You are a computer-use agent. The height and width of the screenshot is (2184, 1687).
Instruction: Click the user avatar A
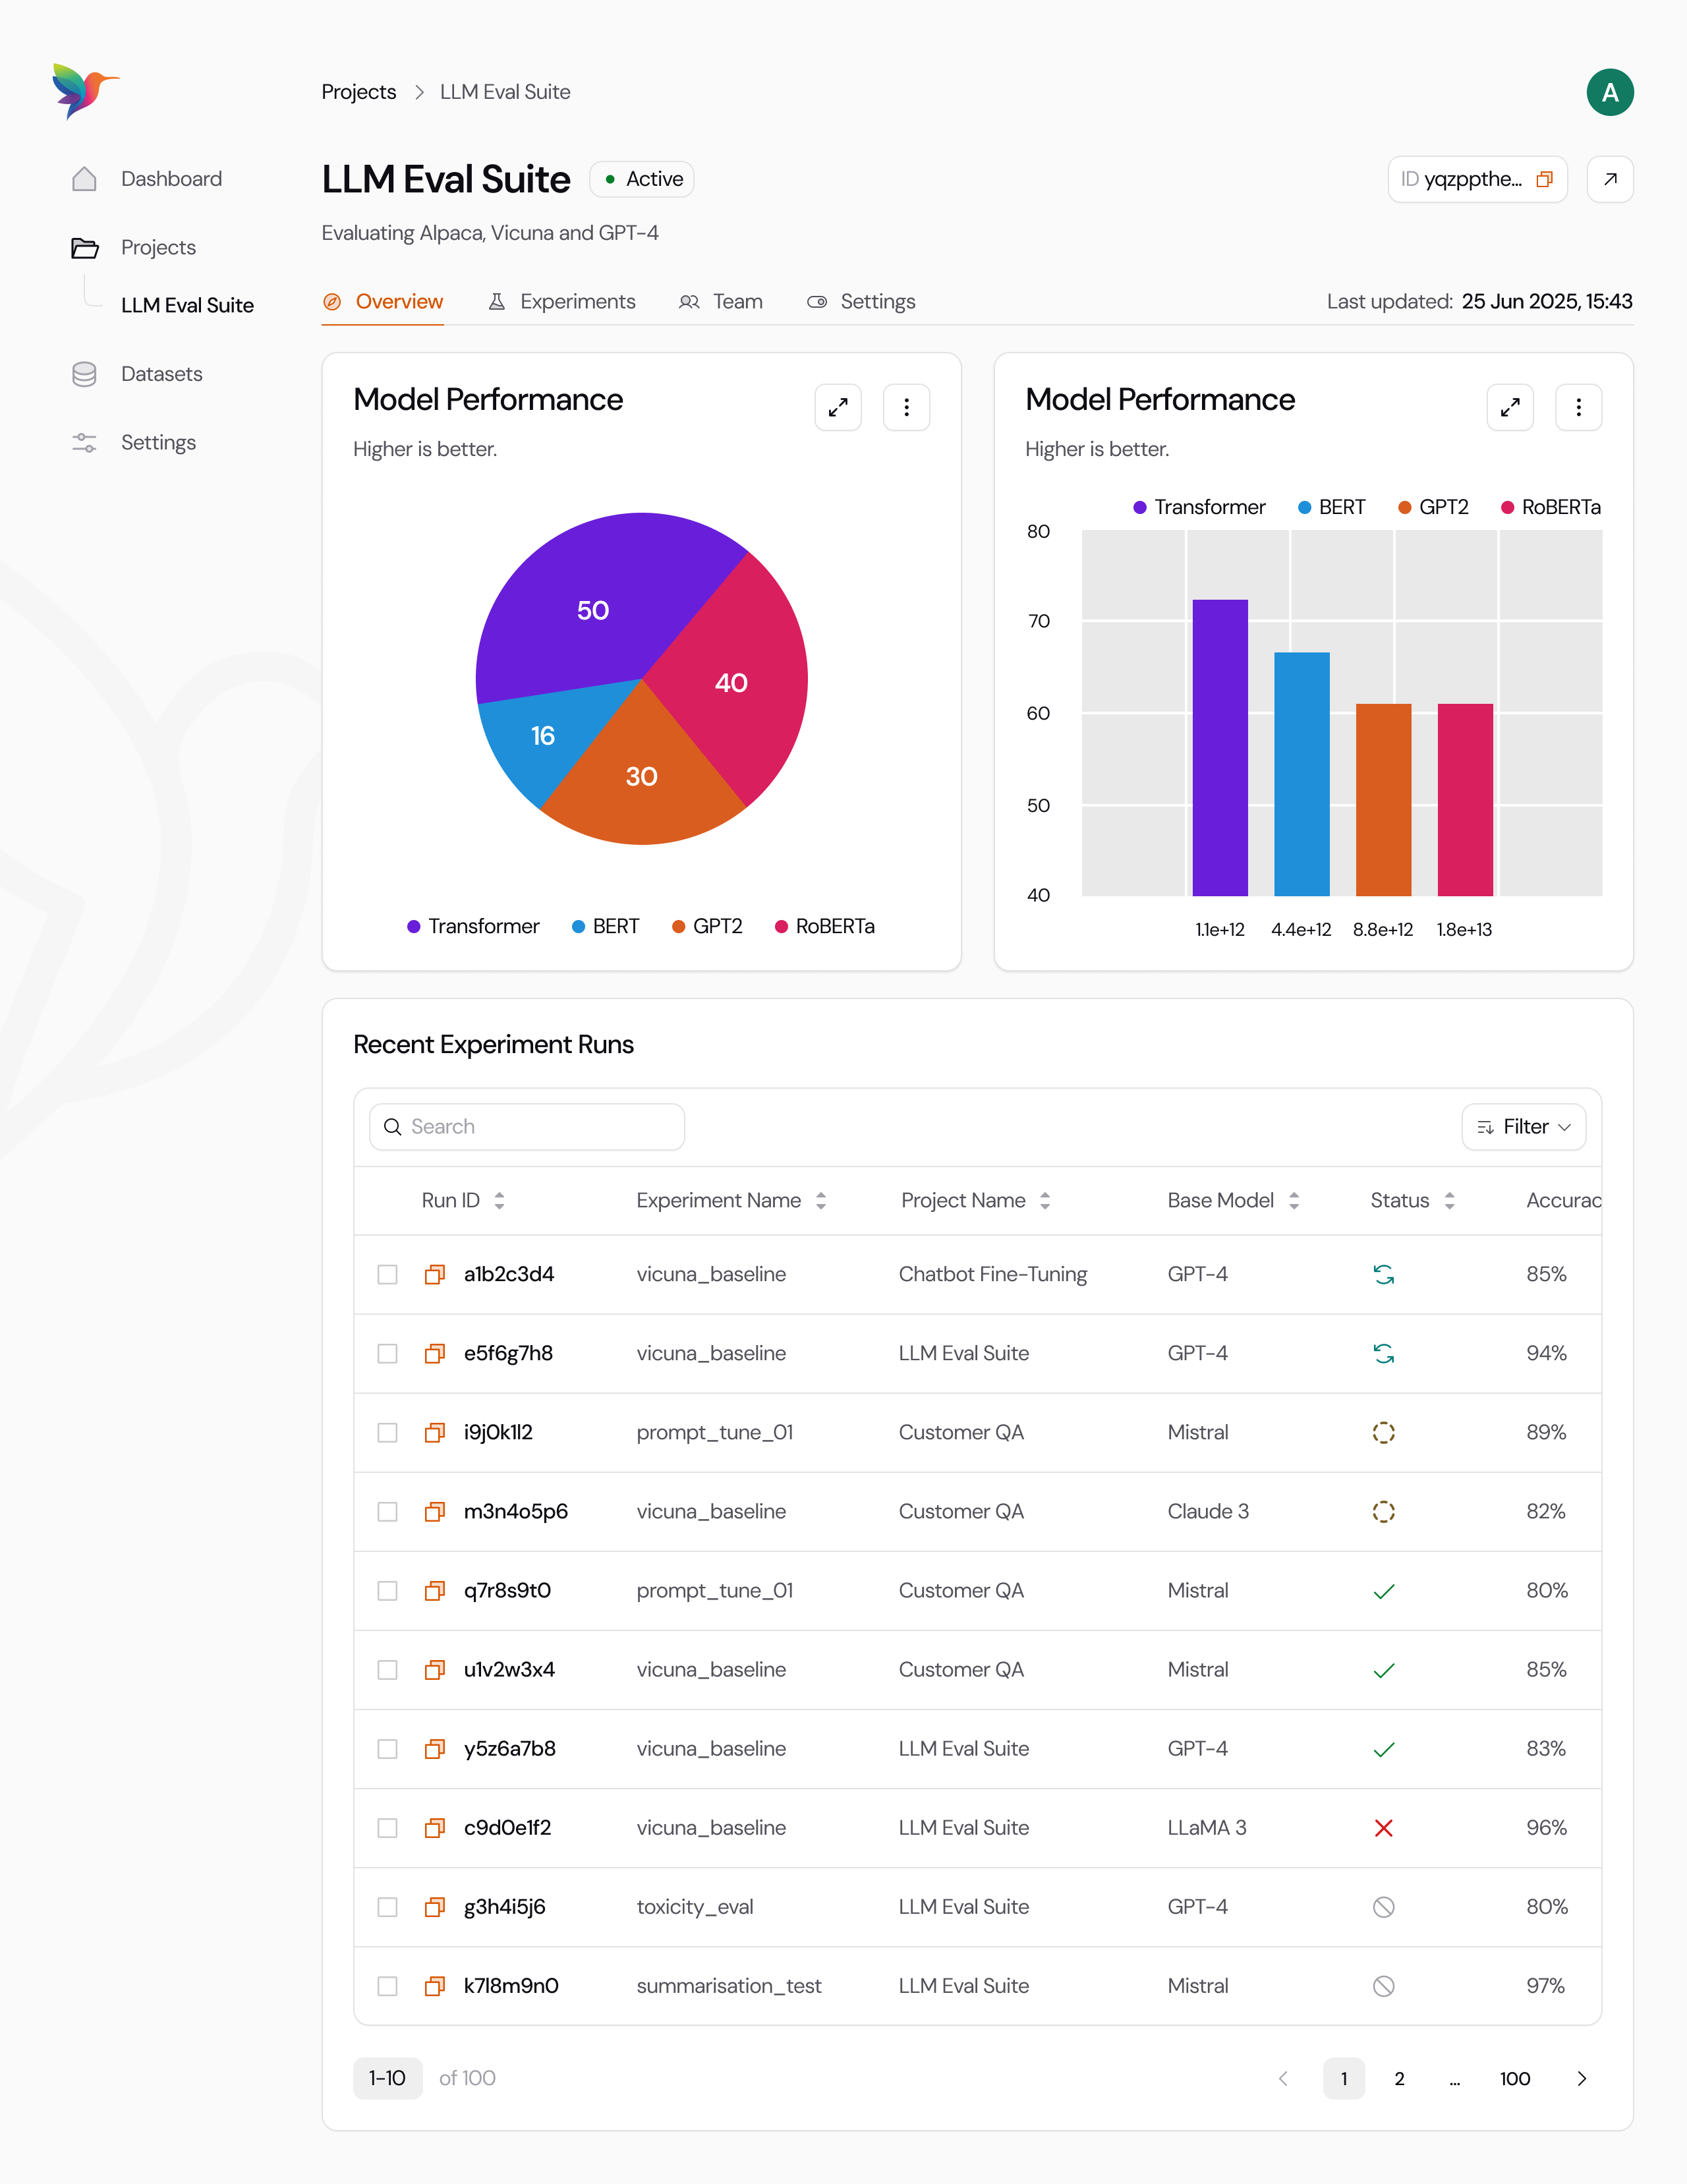pyautogui.click(x=1609, y=92)
